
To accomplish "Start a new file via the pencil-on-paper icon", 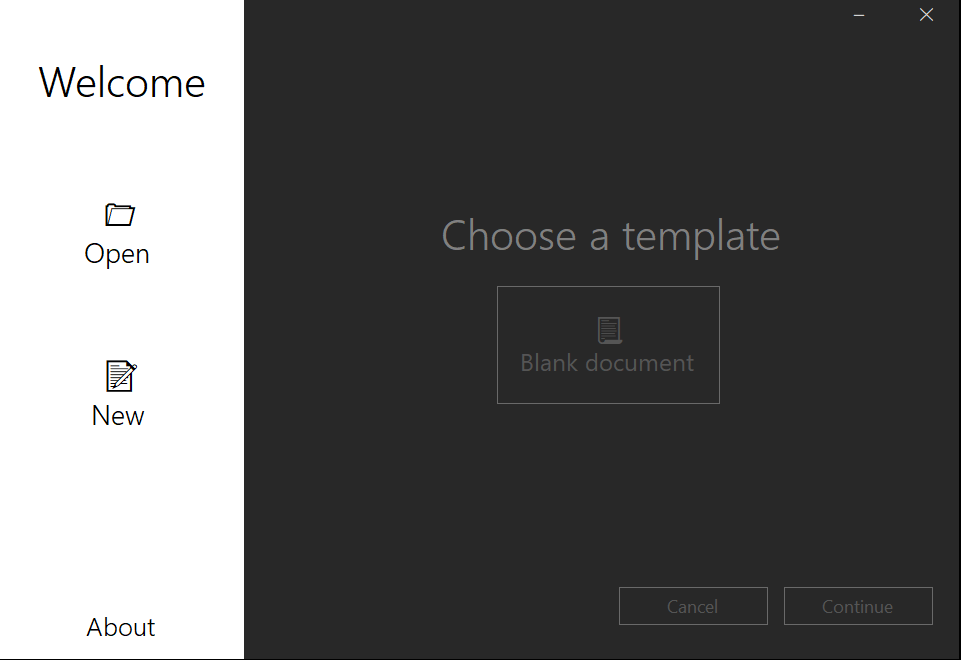I will (x=118, y=376).
